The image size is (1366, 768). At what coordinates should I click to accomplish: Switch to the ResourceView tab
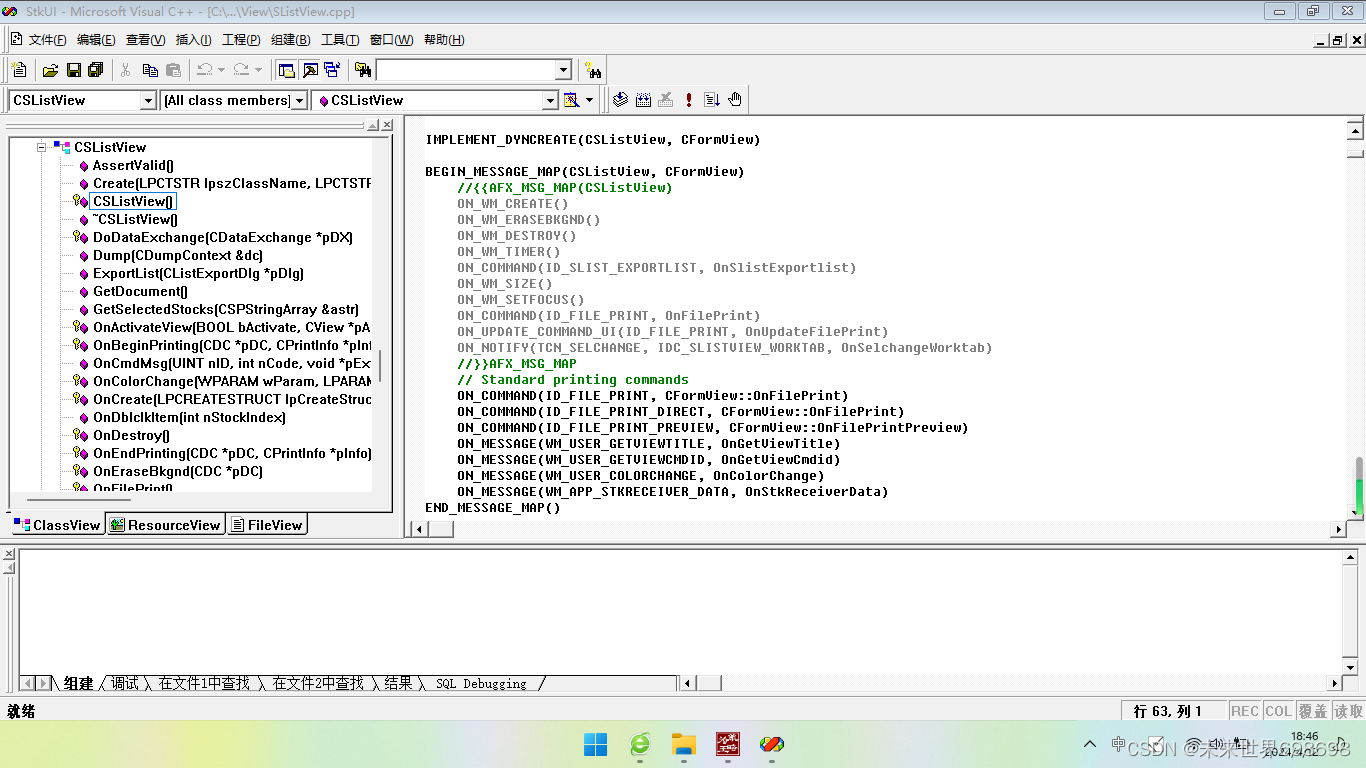[165, 525]
